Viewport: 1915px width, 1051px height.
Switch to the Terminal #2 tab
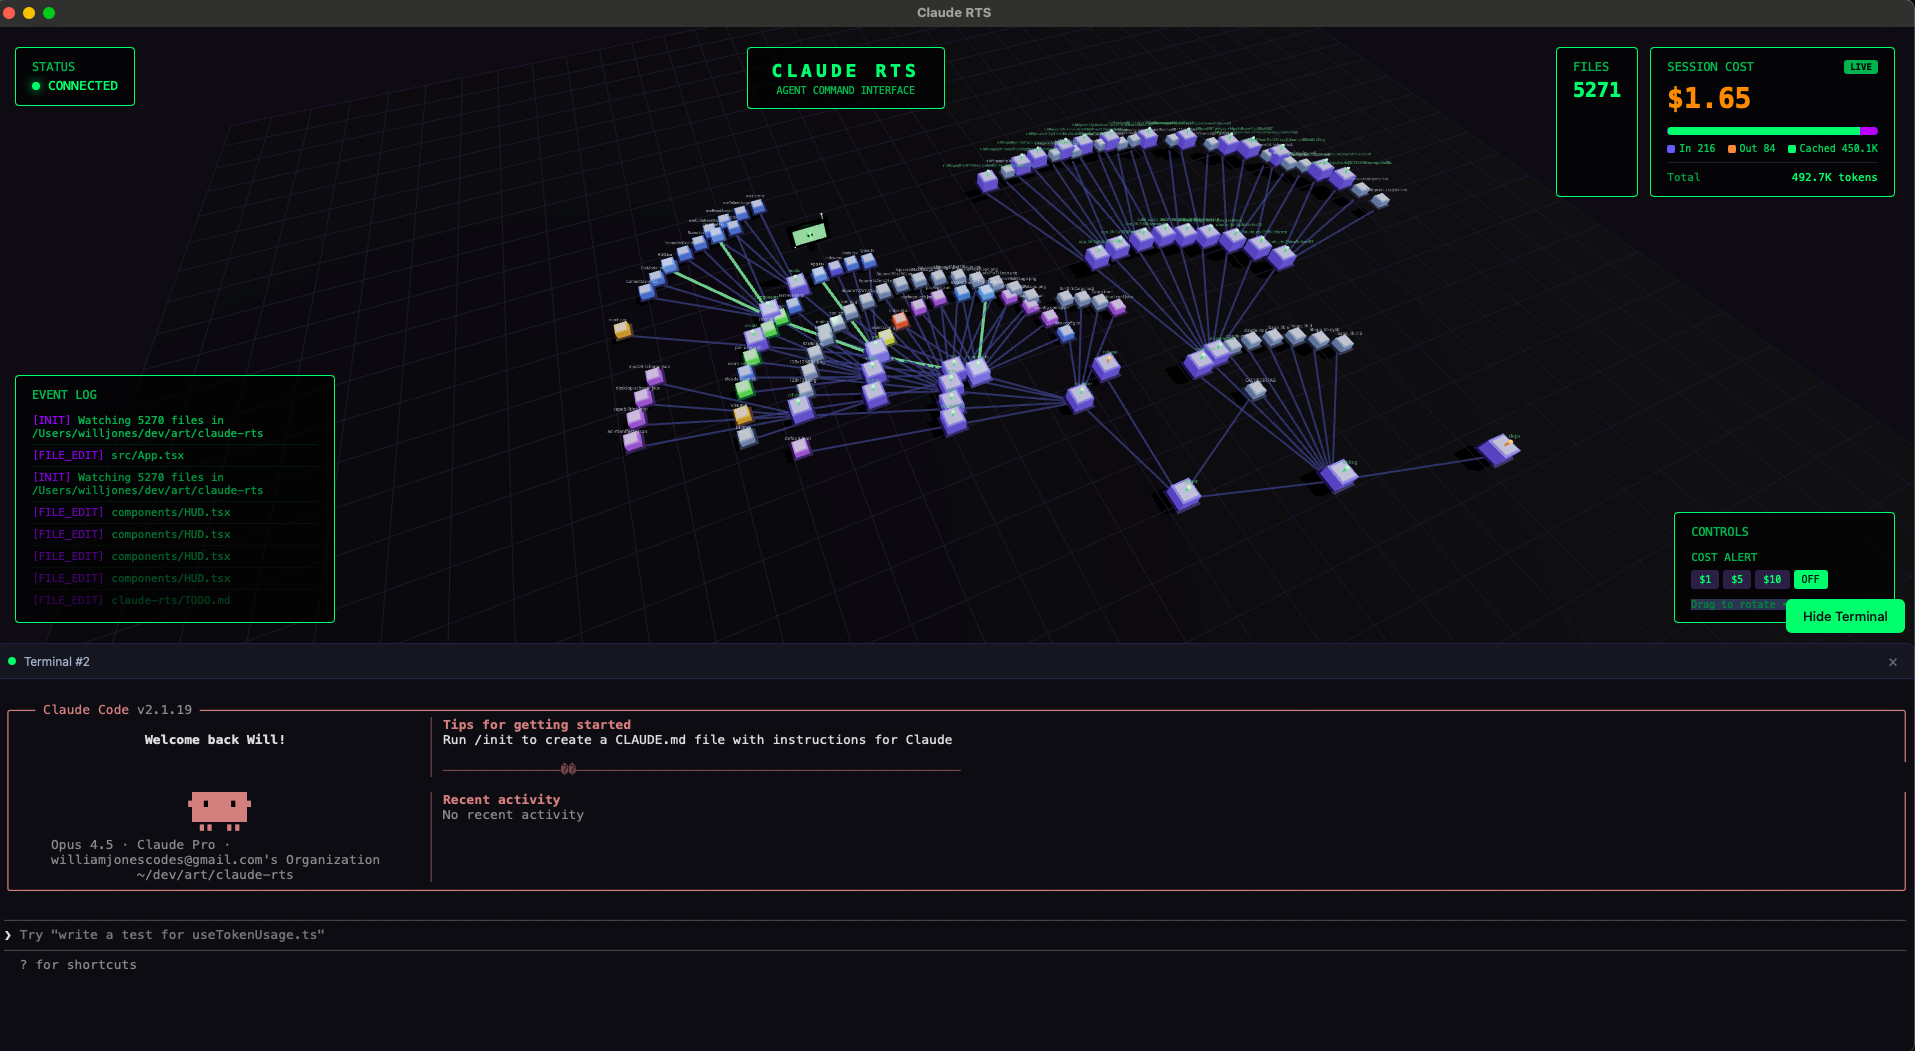tap(57, 661)
